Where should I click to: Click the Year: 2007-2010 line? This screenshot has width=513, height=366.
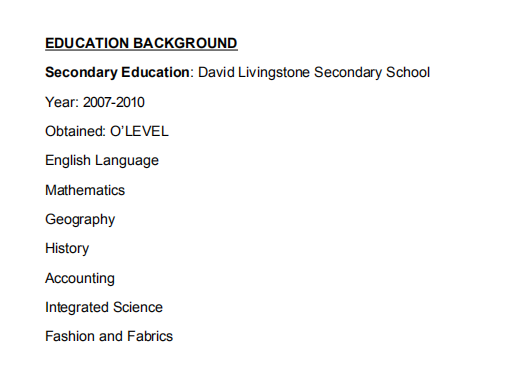pyautogui.click(x=95, y=102)
